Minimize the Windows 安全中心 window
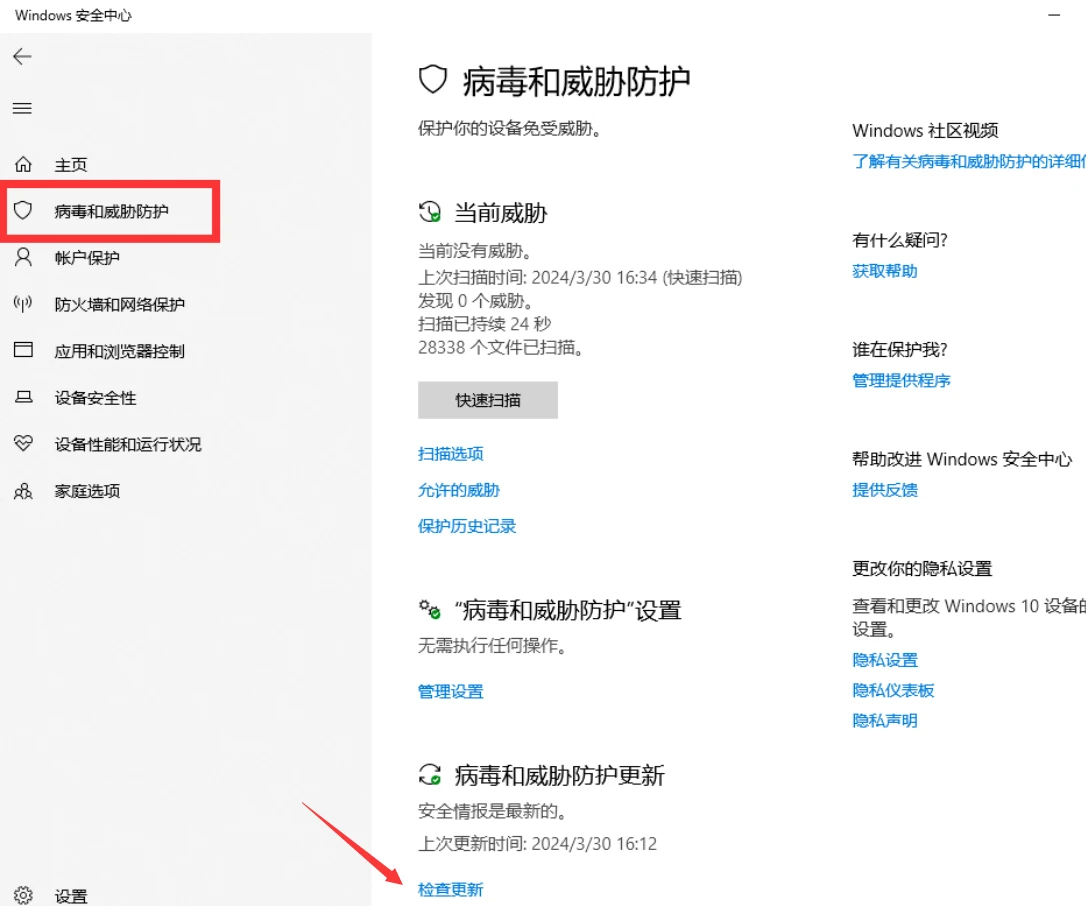 [x=1054, y=15]
